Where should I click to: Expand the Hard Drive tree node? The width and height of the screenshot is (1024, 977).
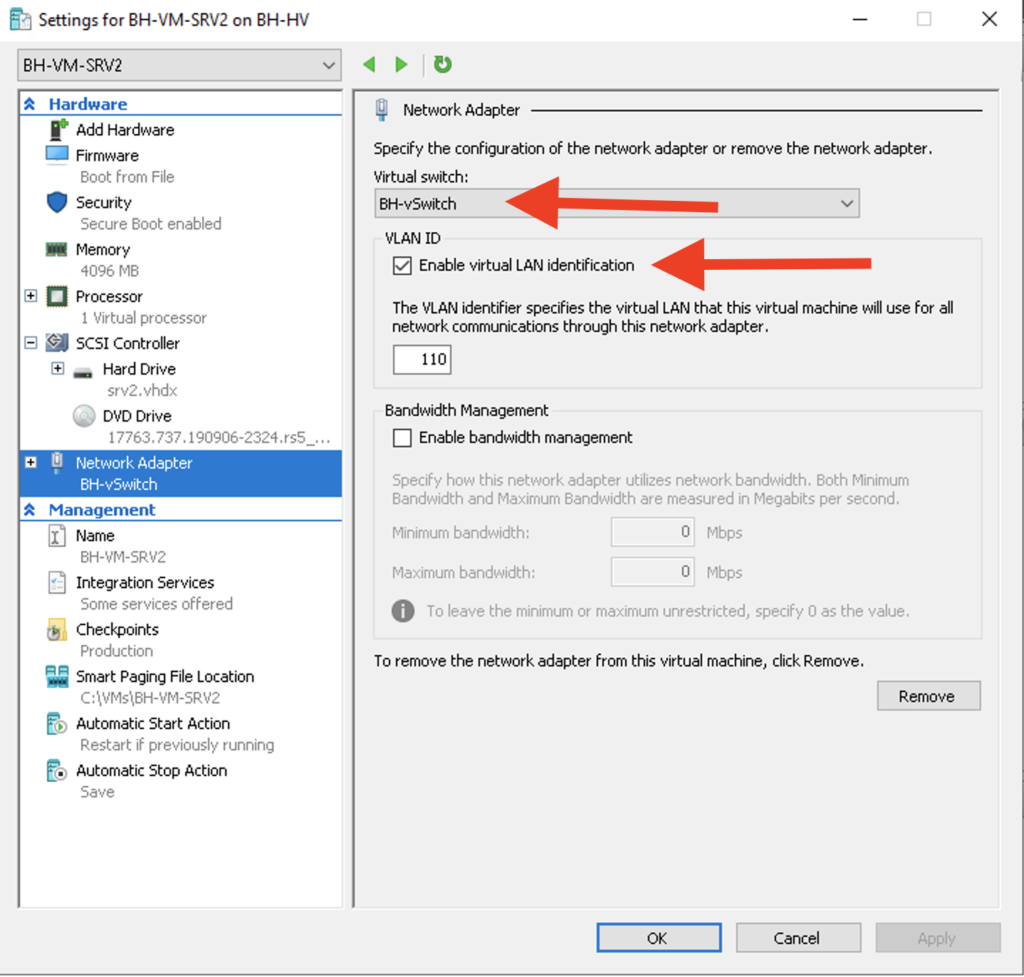point(57,369)
